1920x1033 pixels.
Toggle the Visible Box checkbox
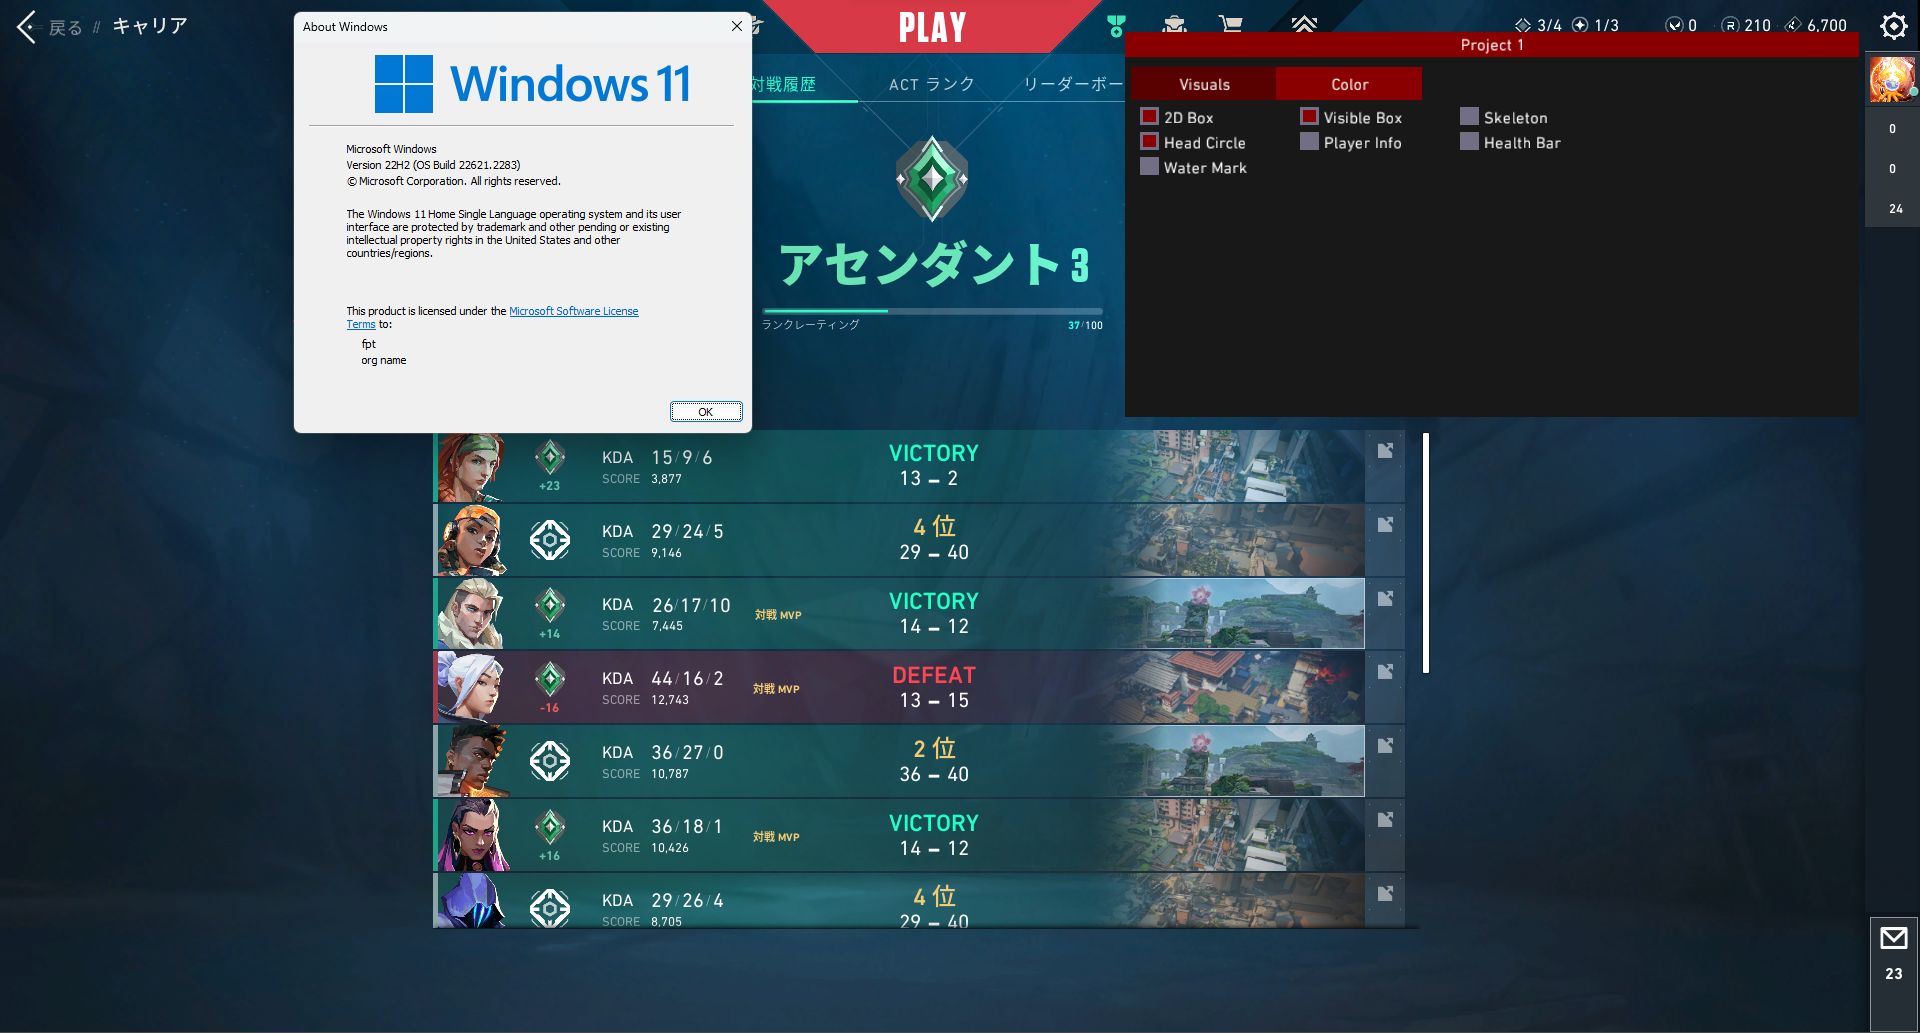1310,117
